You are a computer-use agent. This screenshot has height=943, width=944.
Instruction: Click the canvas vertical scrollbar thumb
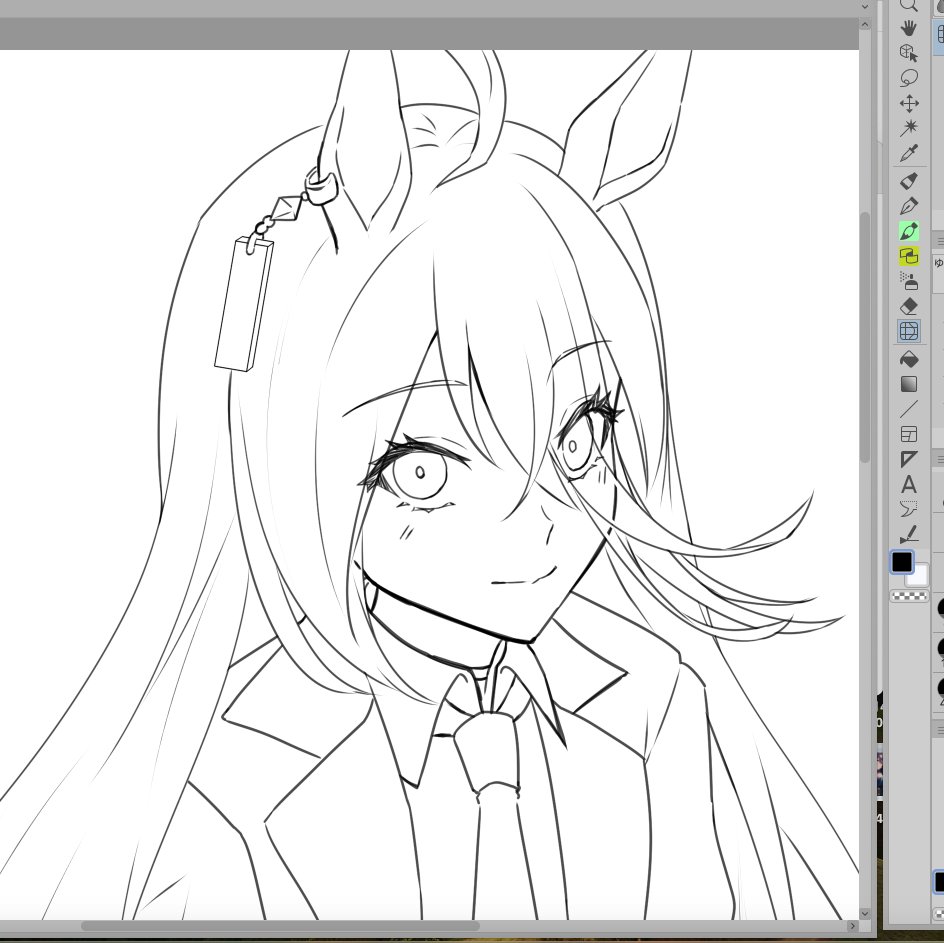point(865,337)
